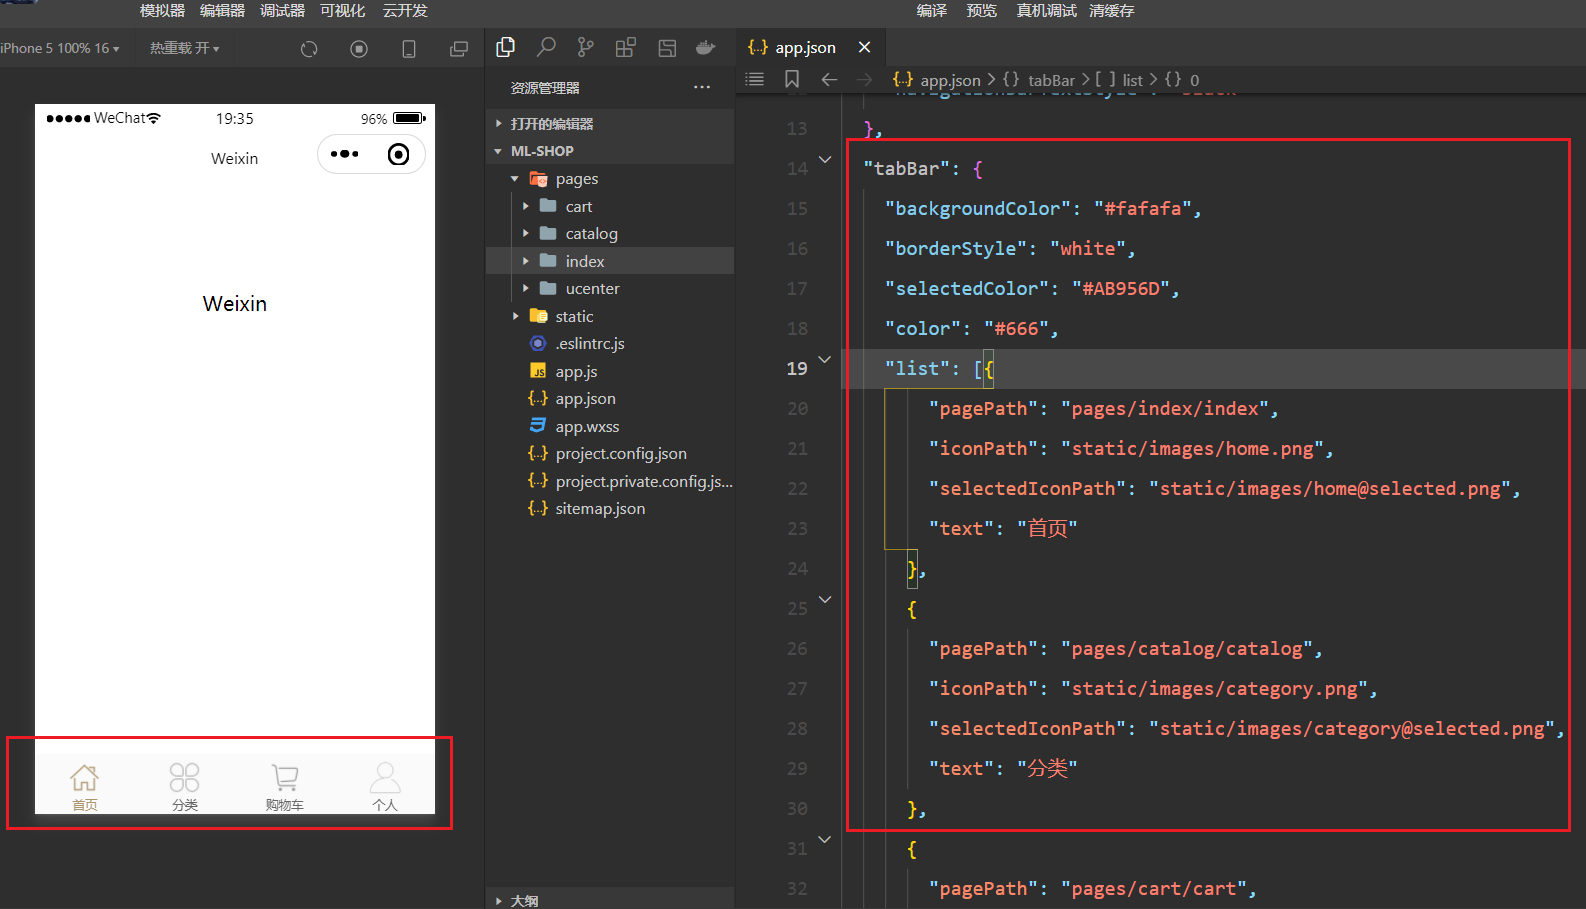Toggle the phone device view icon
1586x909 pixels.
[x=409, y=49]
